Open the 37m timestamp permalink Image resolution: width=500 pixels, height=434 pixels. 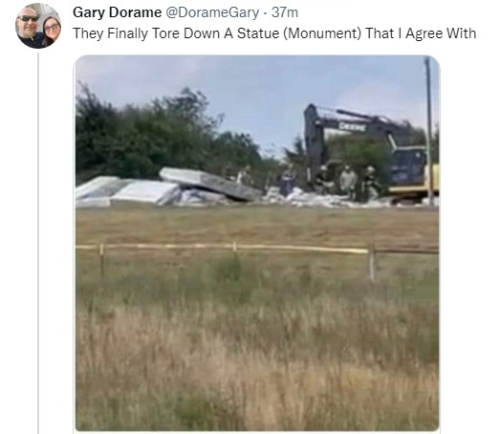(285, 13)
